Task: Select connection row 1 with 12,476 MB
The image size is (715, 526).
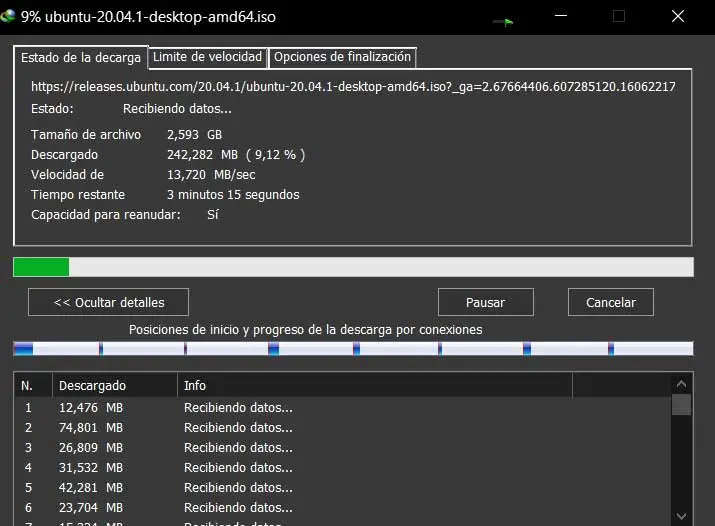Action: pos(342,407)
